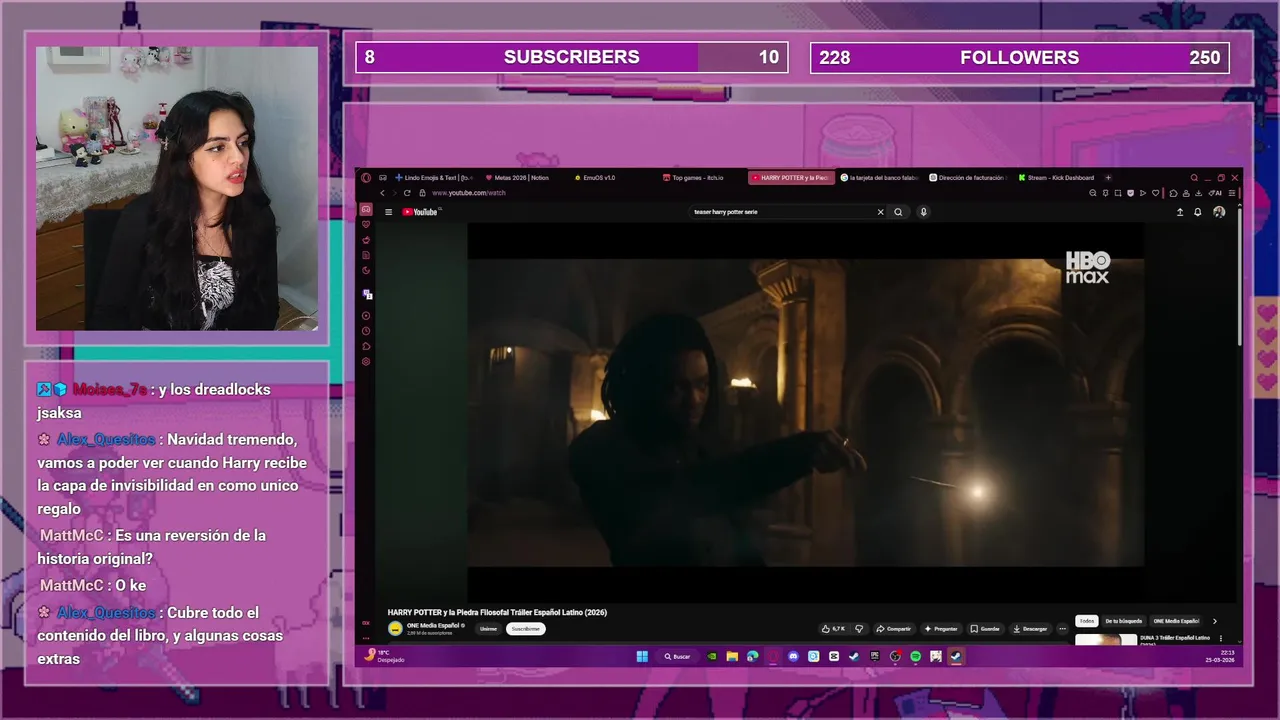Open the Twitch icon in Opera sidebar
1280x720 pixels.
366,295
